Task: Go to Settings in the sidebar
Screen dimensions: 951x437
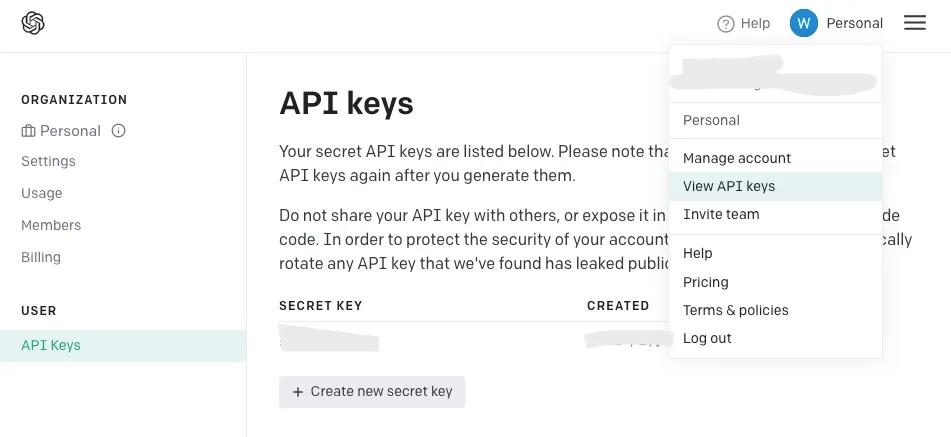Action: 48,161
